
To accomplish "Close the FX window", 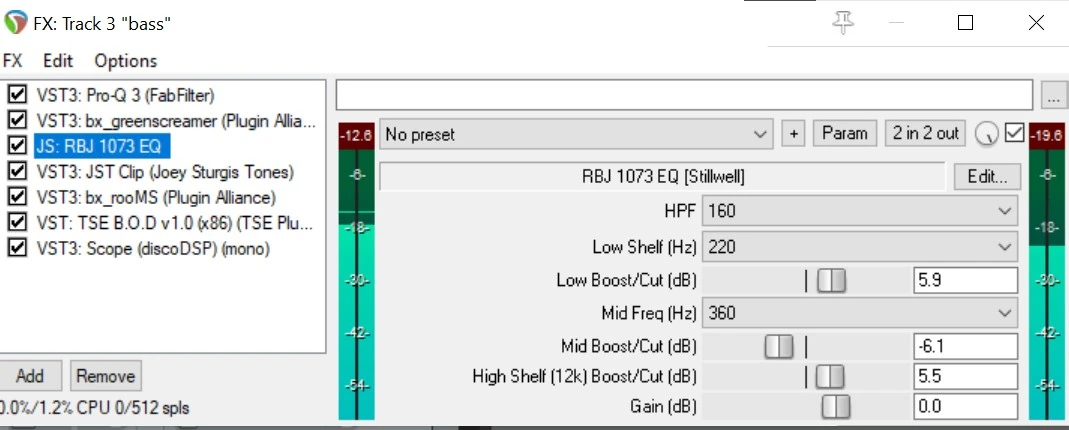I will tap(1036, 23).
